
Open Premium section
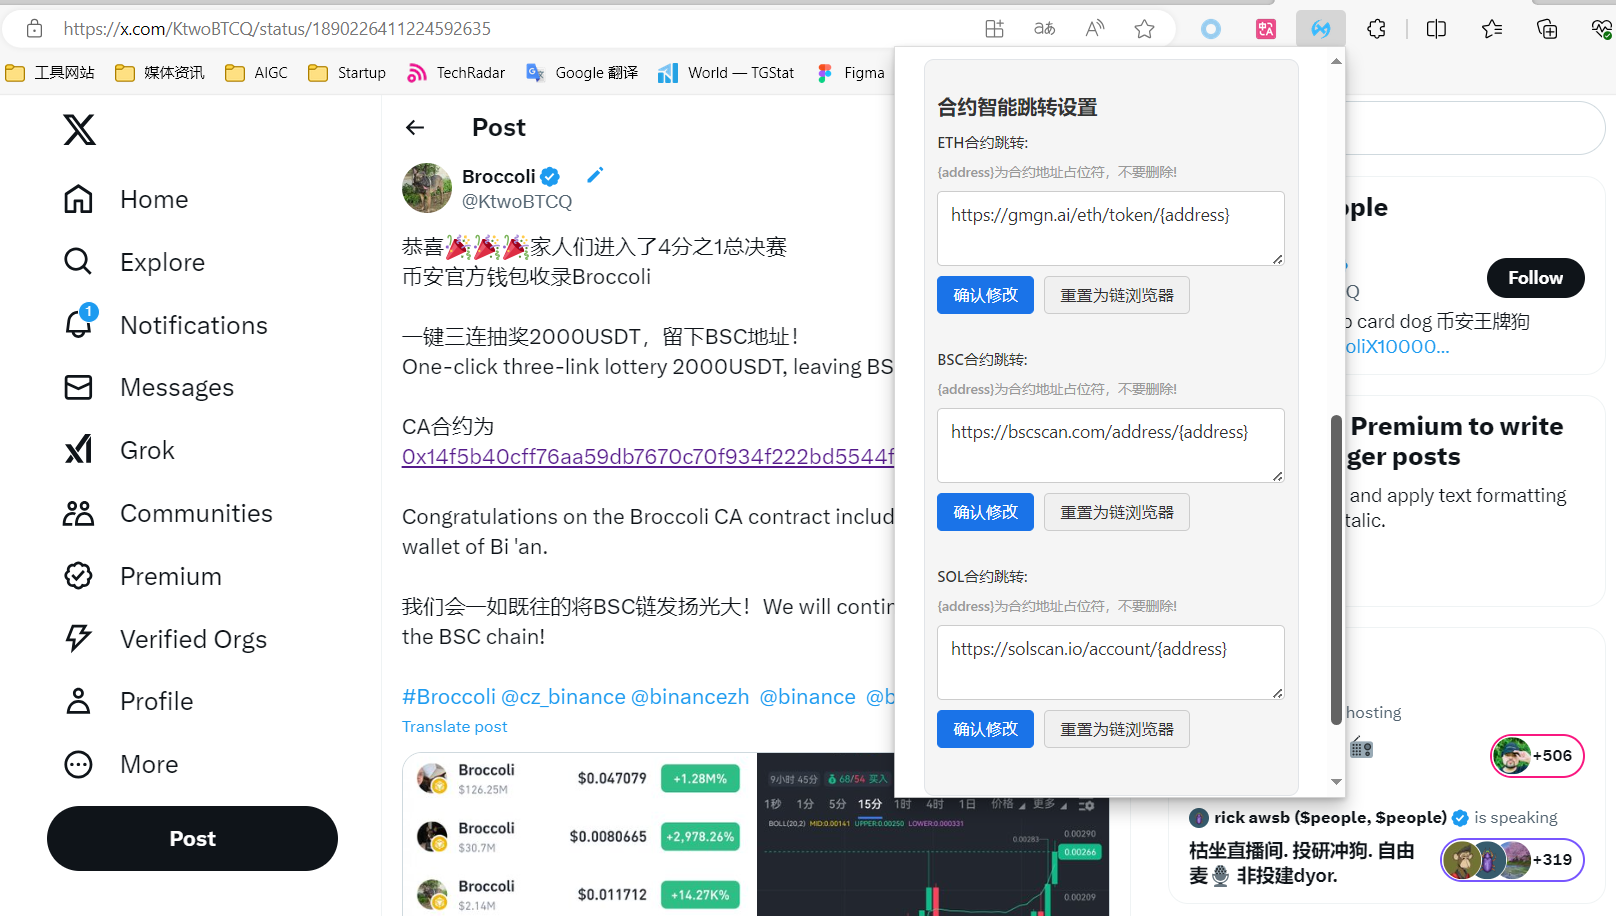coord(142,576)
